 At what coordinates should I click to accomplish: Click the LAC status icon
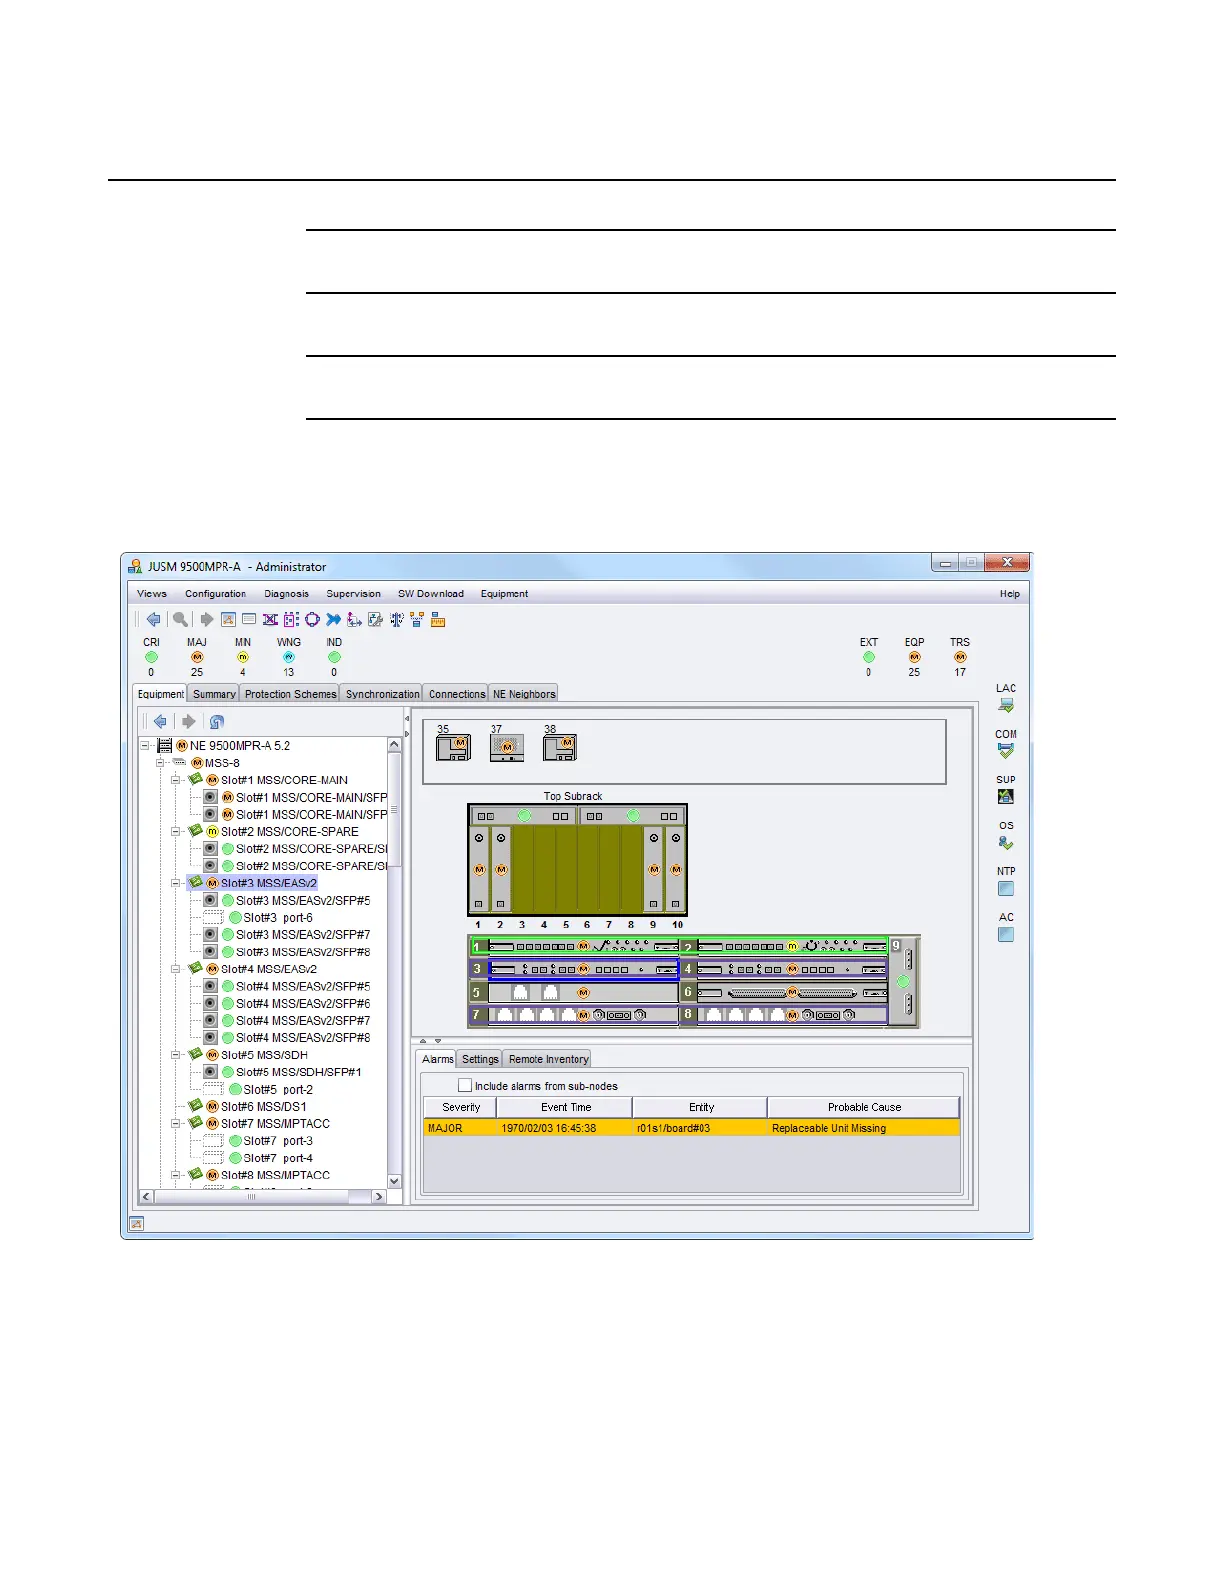click(1006, 705)
